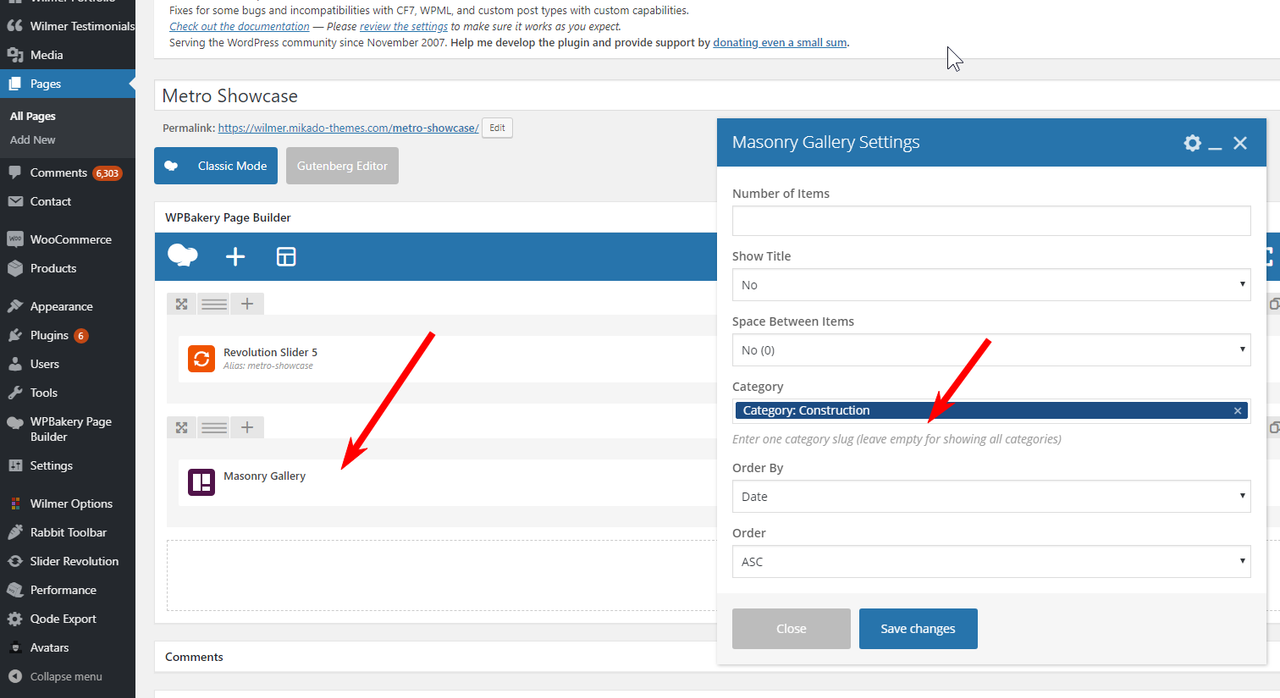1280x698 pixels.
Task: Click the row layout icon of the first row
Action: point(214,304)
